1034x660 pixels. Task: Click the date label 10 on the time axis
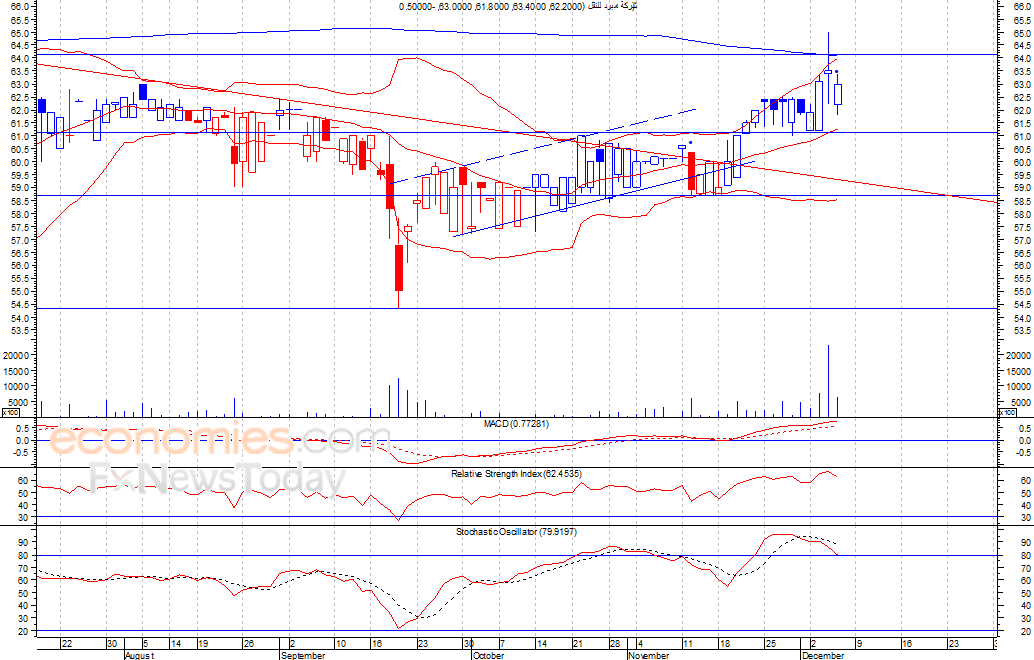[x=340, y=644]
